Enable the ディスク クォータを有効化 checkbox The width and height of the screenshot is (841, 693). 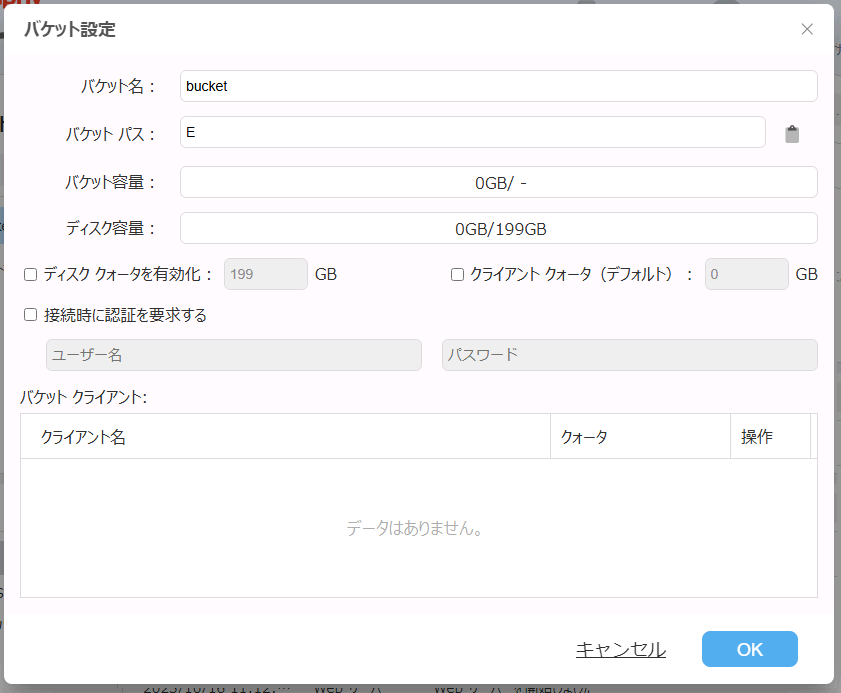(31, 274)
